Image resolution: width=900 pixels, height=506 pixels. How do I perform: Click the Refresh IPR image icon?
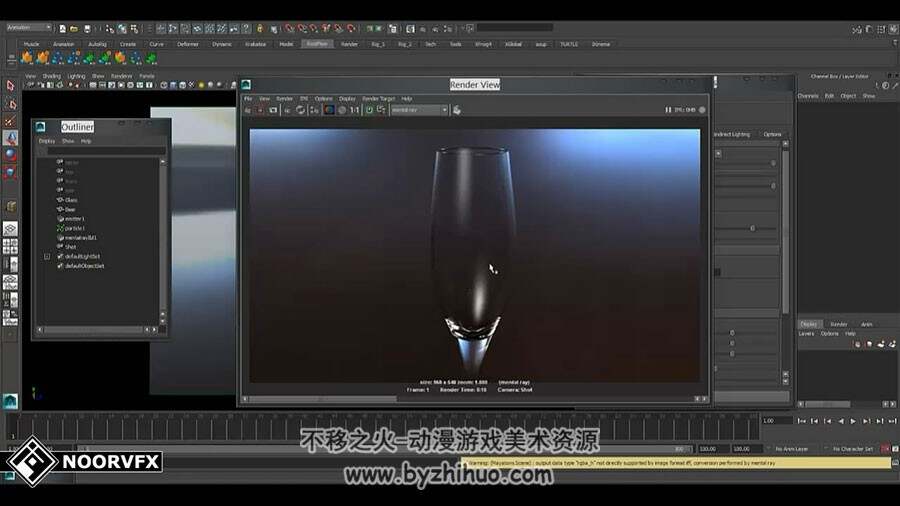click(300, 110)
